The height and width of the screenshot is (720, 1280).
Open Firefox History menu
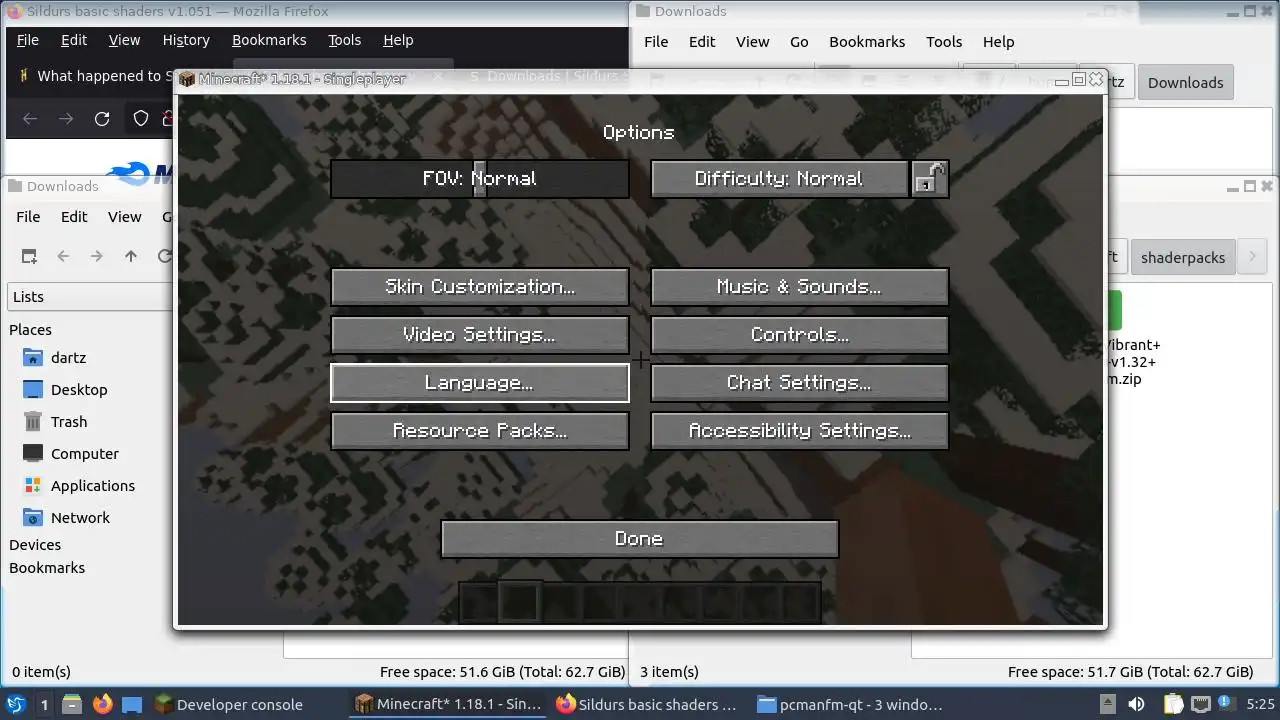186,40
